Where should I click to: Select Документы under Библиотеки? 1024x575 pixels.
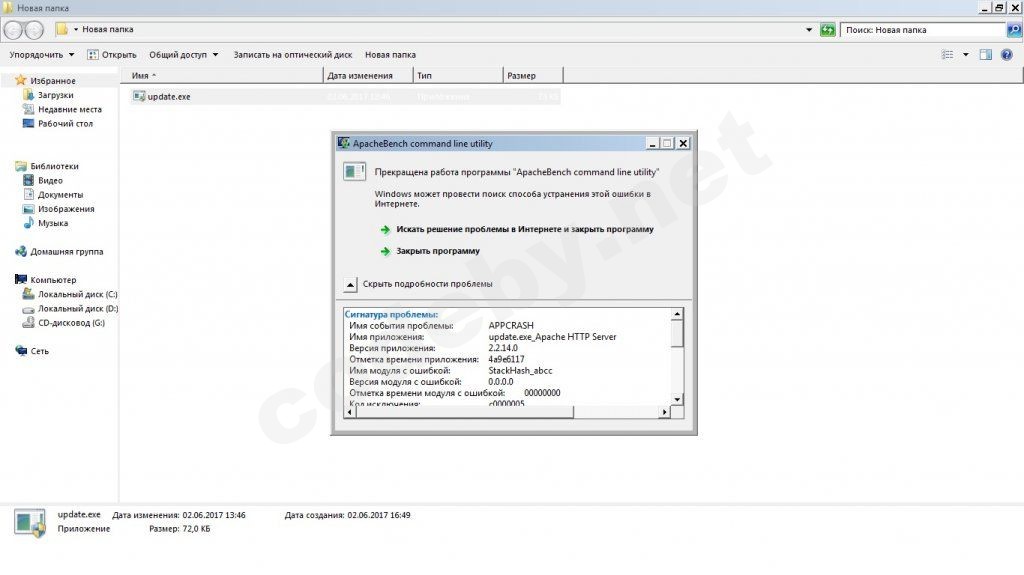(x=60, y=195)
